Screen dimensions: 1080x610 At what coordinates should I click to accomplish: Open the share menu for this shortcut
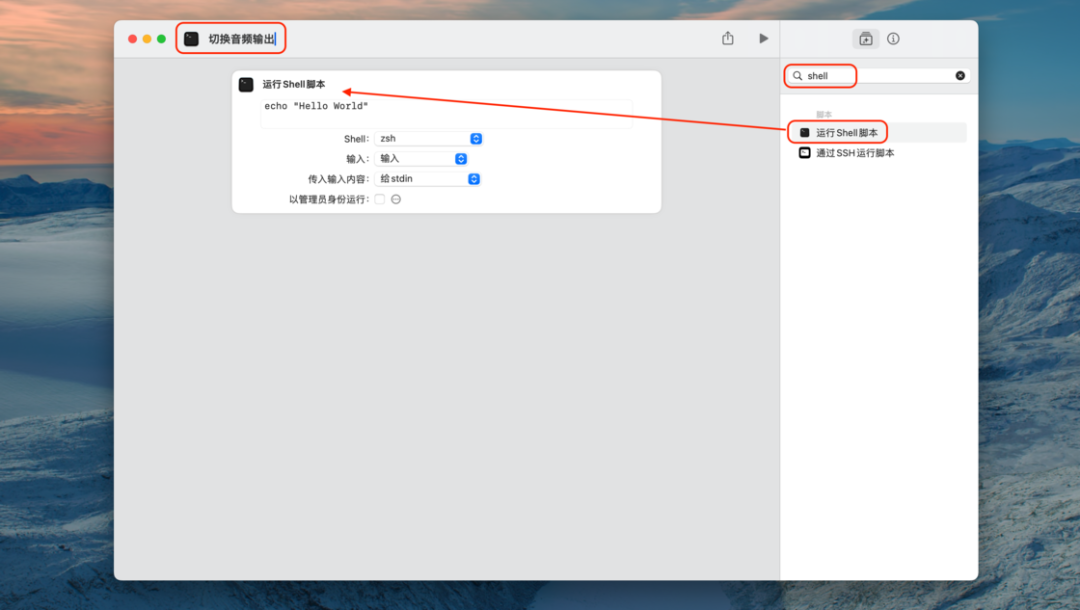pyautogui.click(x=728, y=39)
